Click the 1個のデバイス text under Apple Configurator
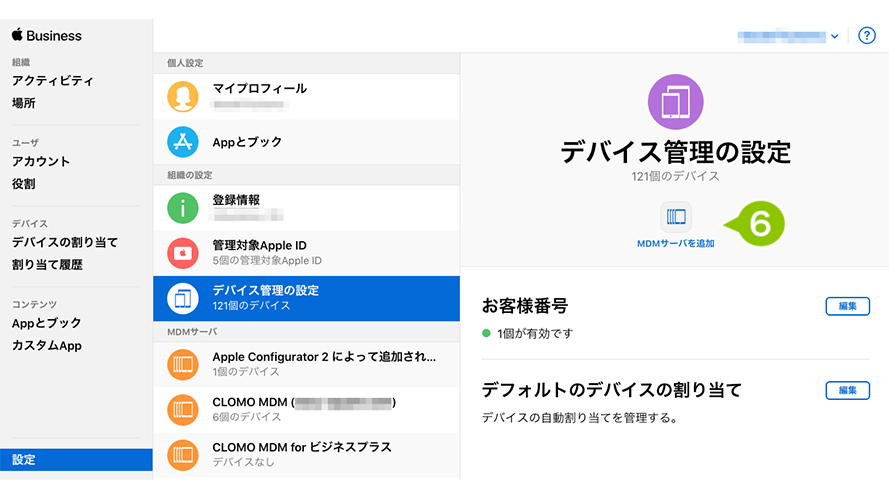Image resolution: width=889 pixels, height=500 pixels. click(246, 372)
